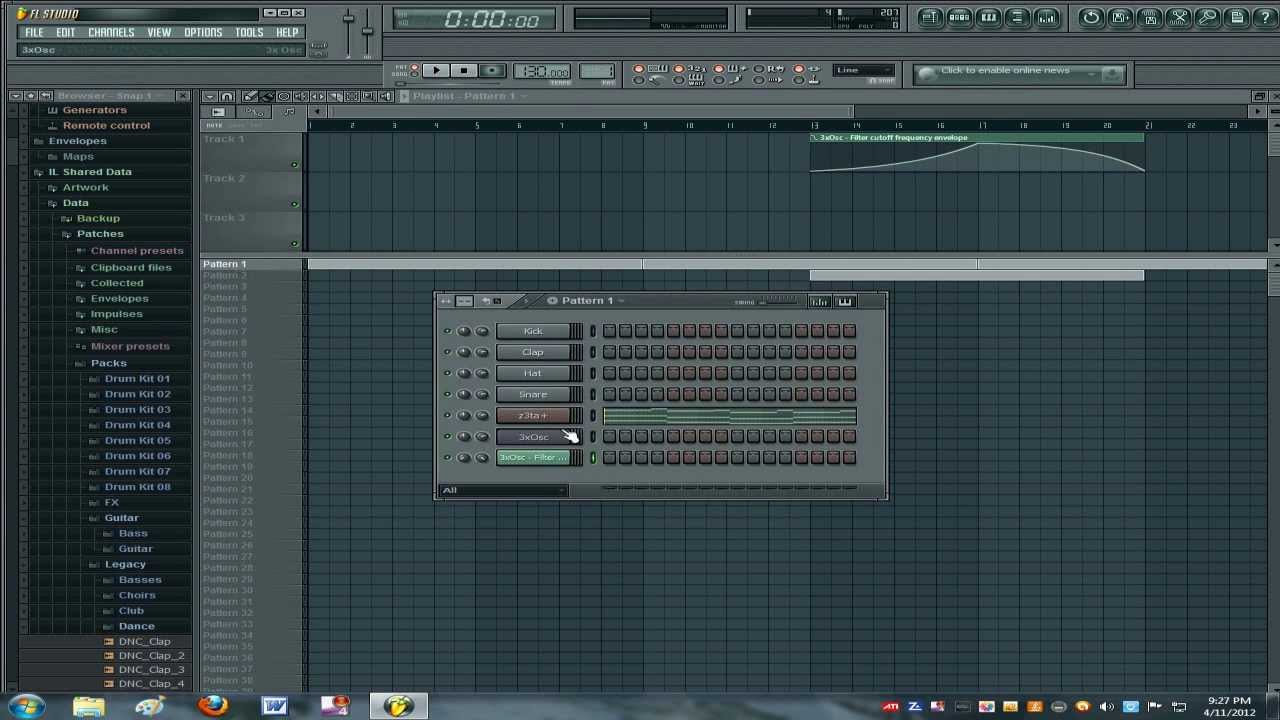Click the 3xOsc Filter cutoff automation clip
The height and width of the screenshot is (720, 1280).
(977, 153)
